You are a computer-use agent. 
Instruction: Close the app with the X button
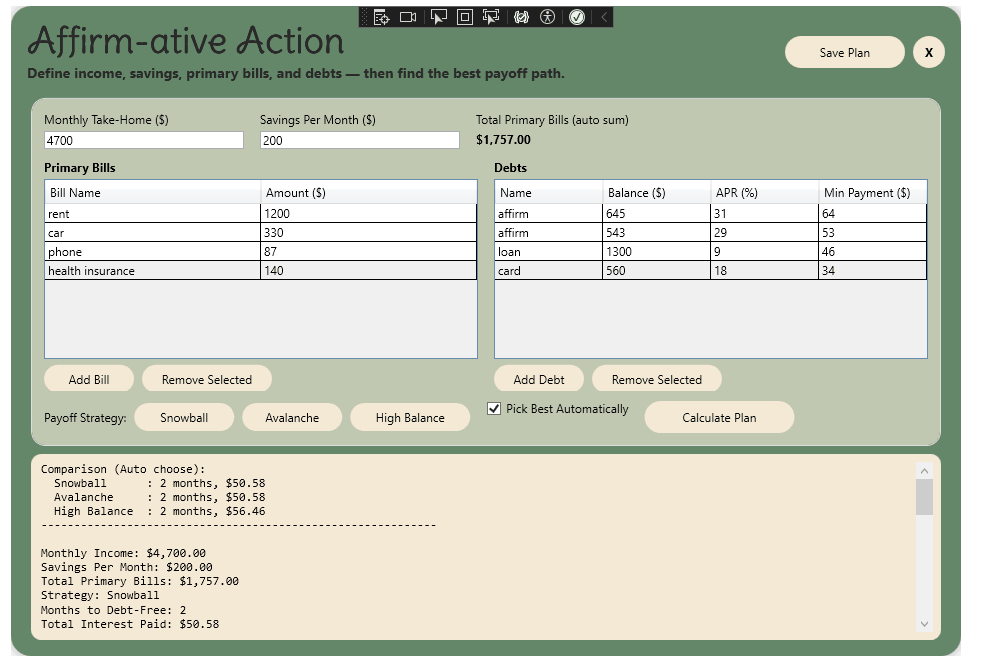tap(928, 53)
